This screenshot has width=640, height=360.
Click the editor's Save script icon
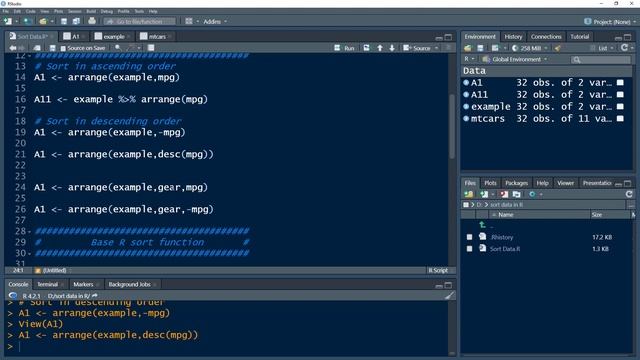coord(52,48)
